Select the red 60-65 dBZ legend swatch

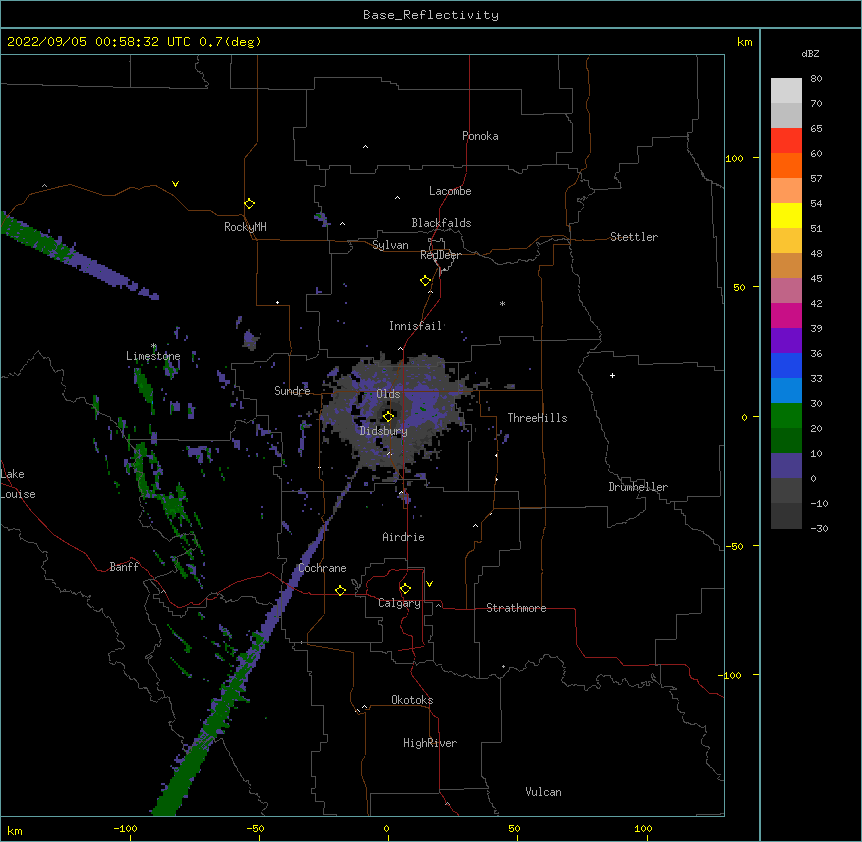coord(786,141)
